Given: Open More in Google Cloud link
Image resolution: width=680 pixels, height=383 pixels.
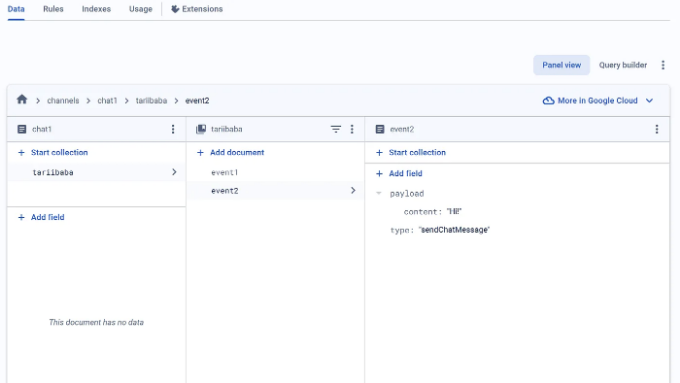Looking at the screenshot, I should pyautogui.click(x=598, y=101).
